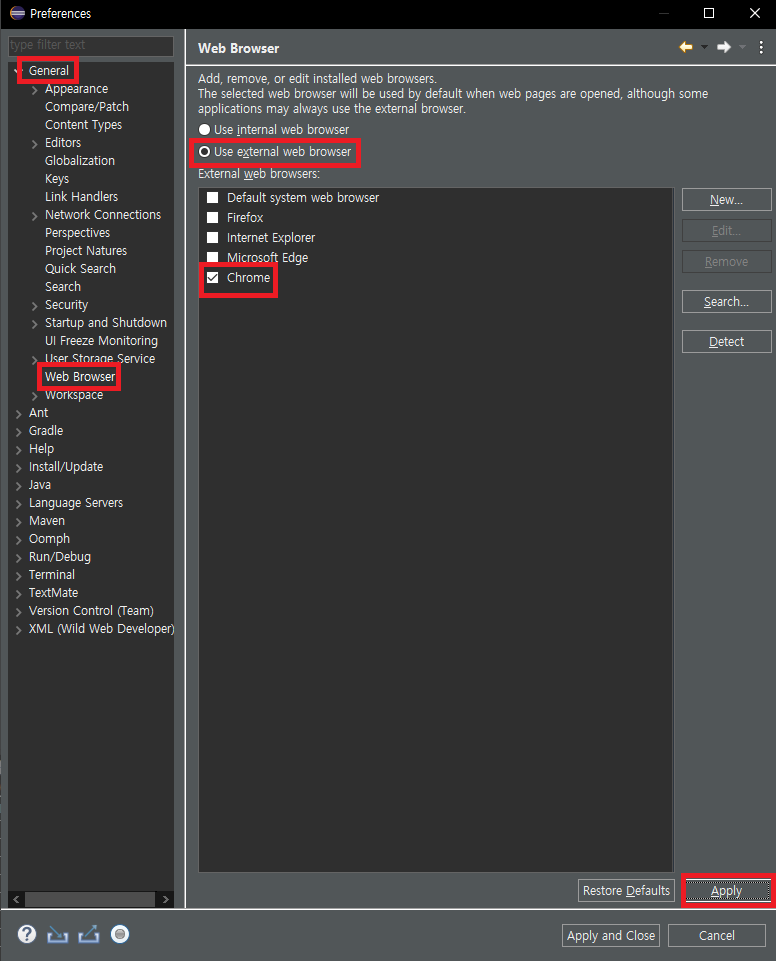Viewport: 776px width, 961px height.
Task: Select Language Servers category
Action: click(76, 503)
